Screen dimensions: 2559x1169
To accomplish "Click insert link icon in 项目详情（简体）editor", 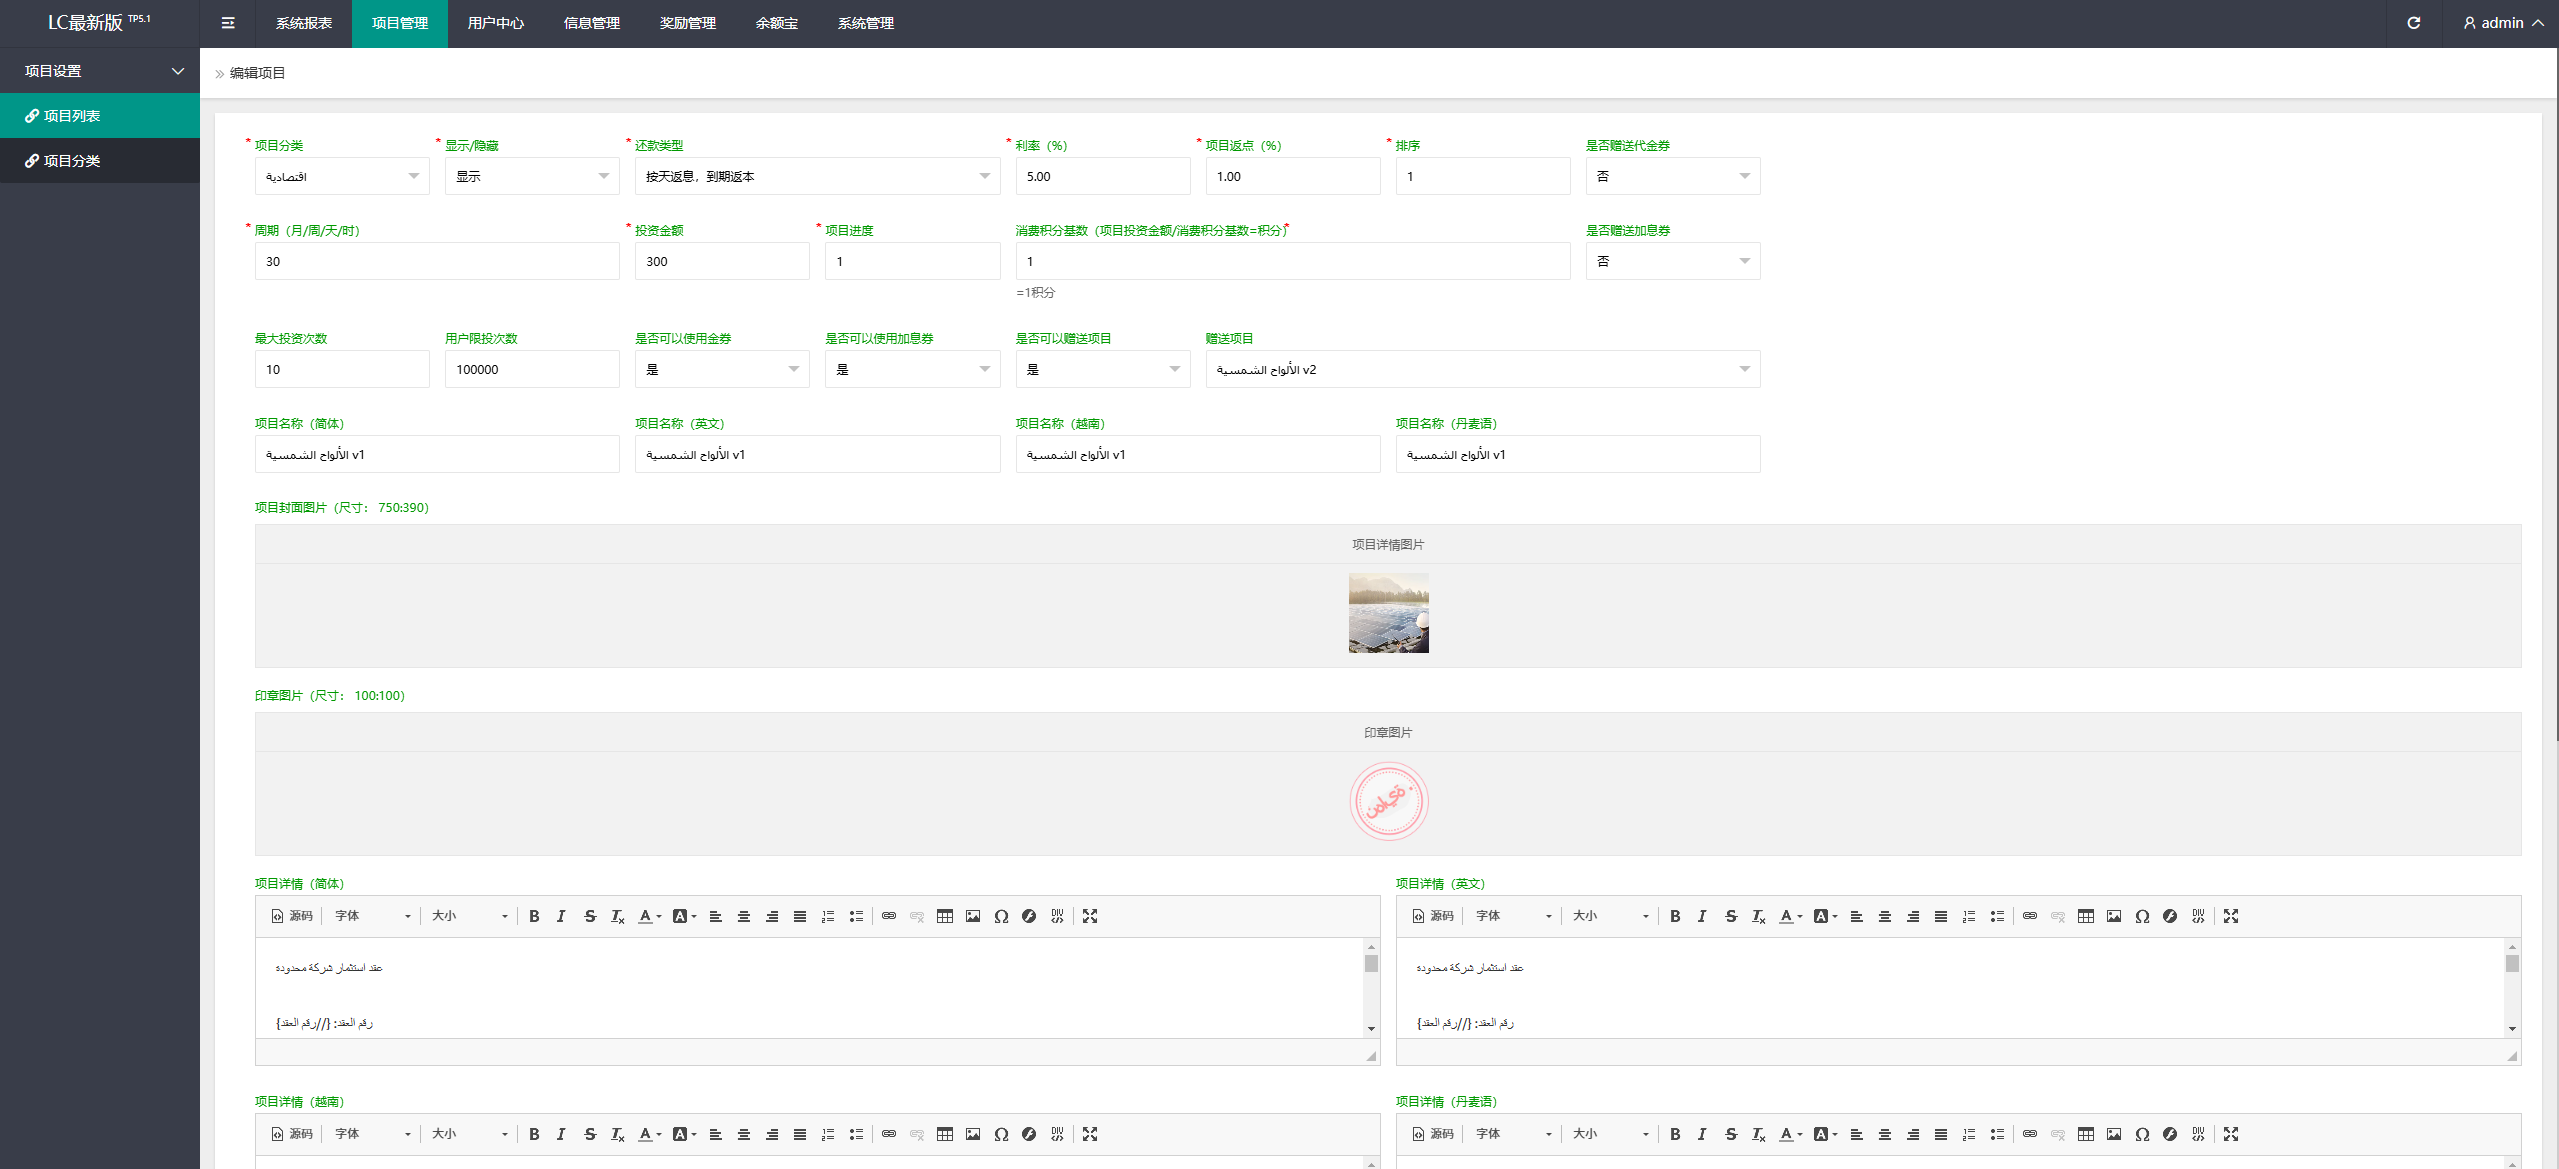I will 888,916.
